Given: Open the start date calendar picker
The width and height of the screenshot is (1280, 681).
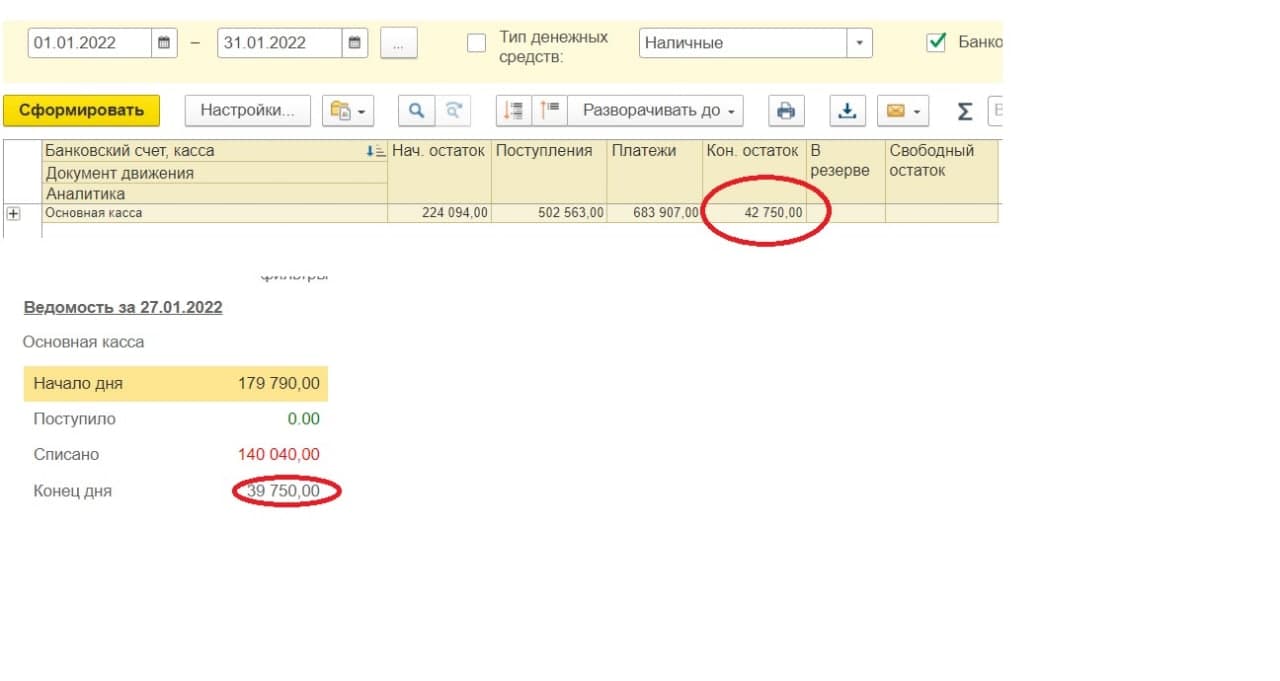Looking at the screenshot, I should point(165,43).
